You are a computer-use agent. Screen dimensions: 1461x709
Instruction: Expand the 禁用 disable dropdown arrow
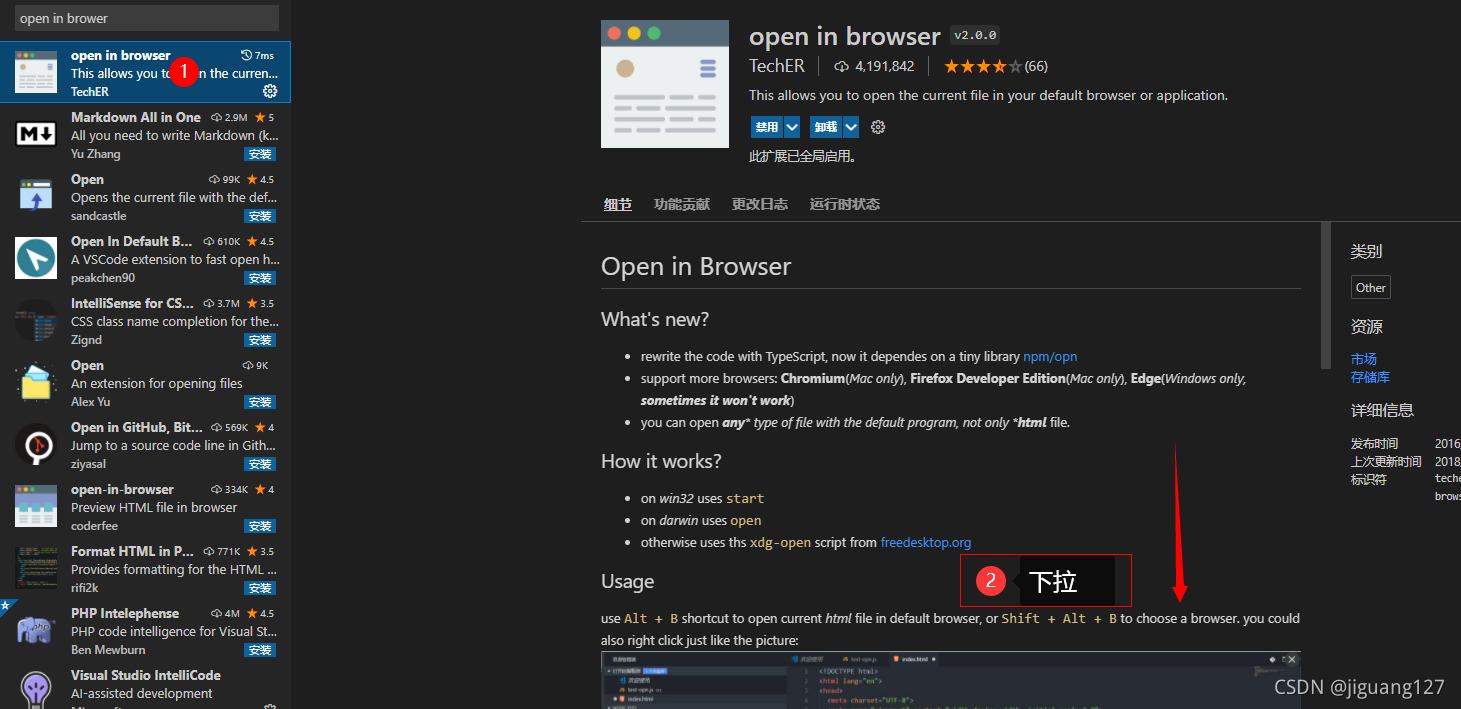click(x=792, y=127)
